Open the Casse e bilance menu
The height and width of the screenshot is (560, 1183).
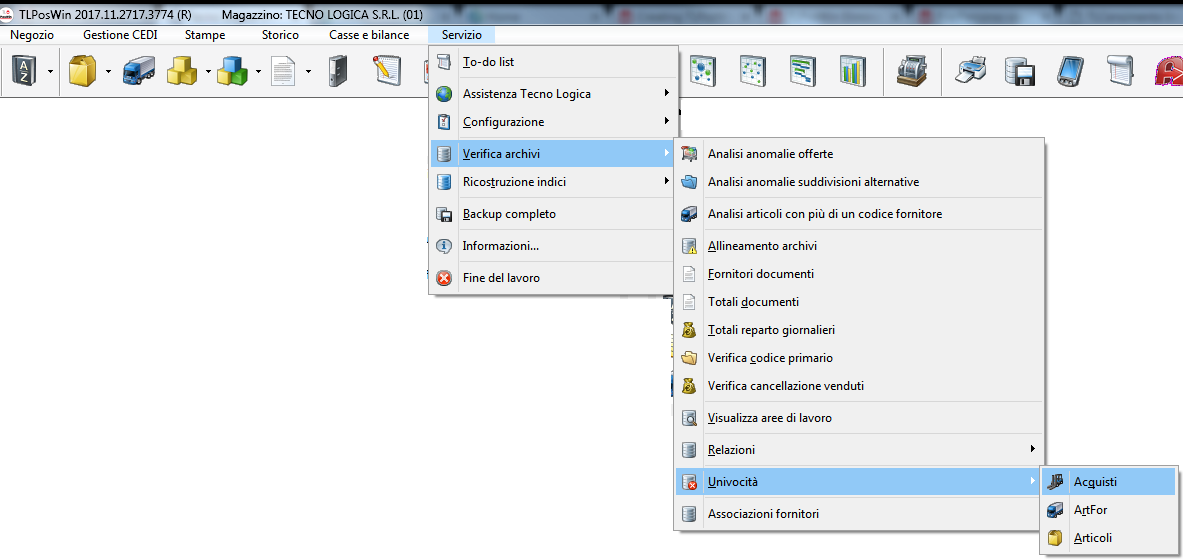[369, 35]
